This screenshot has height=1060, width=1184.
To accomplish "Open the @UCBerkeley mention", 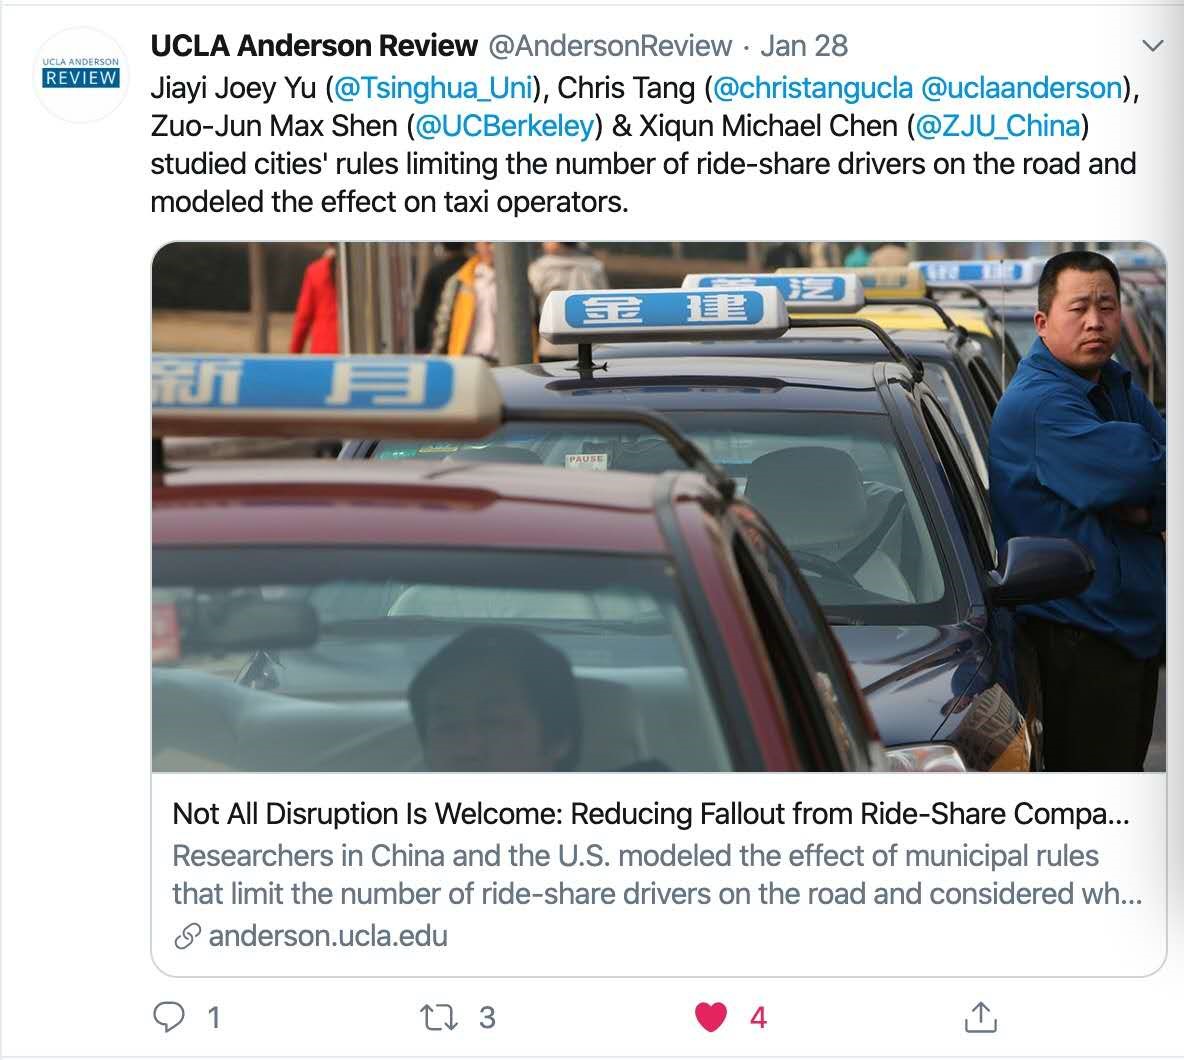I will click(504, 126).
